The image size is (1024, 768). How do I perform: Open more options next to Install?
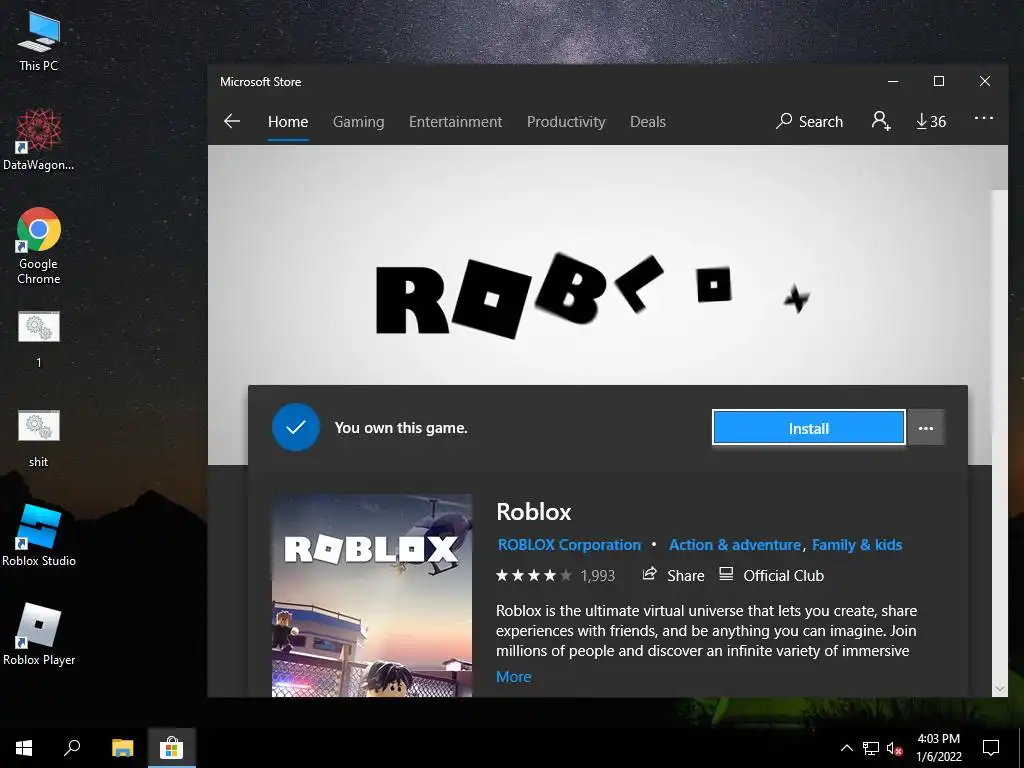[925, 428]
